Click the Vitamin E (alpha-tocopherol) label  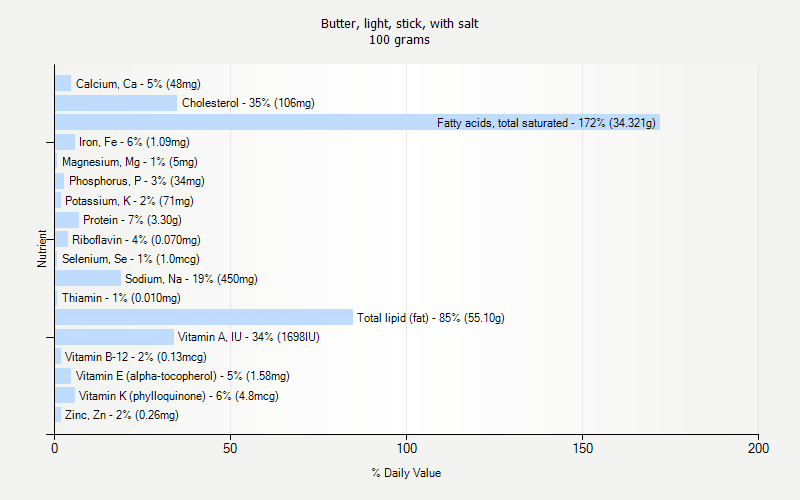tap(182, 376)
